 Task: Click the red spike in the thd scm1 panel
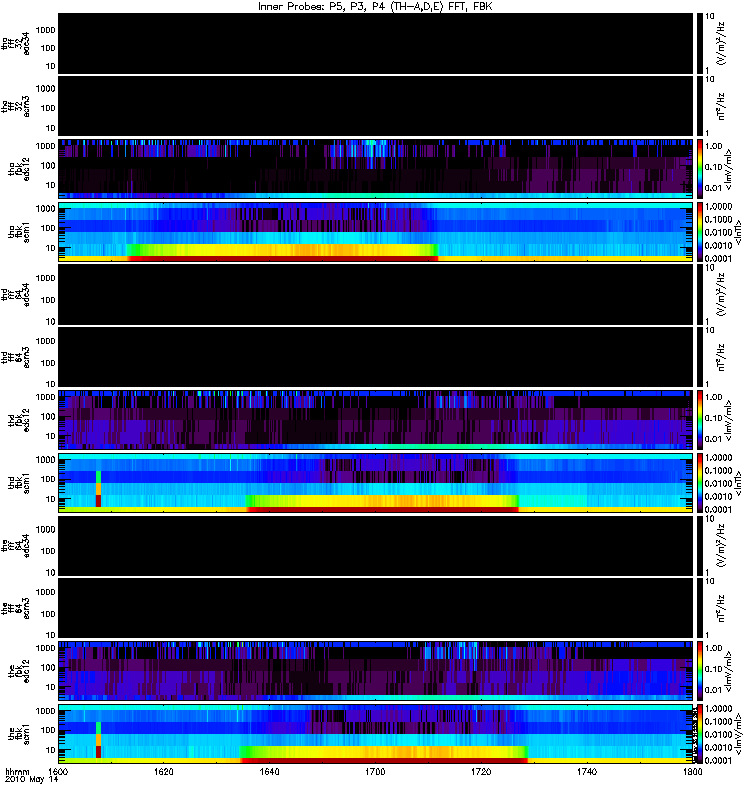[98, 501]
